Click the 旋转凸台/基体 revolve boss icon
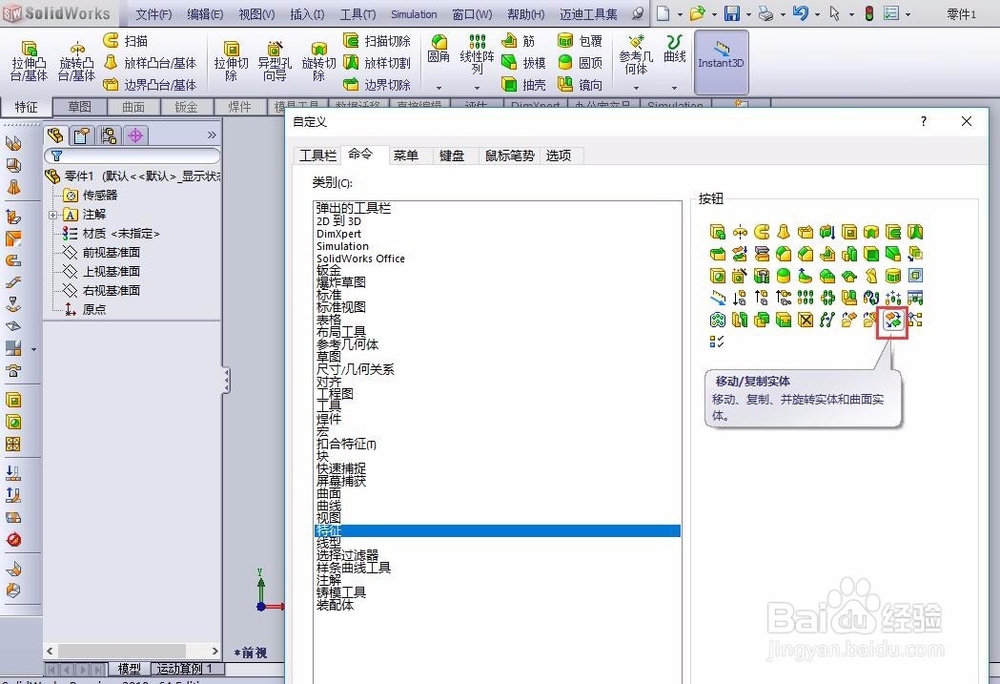Viewport: 1000px width, 684px height. 77,61
